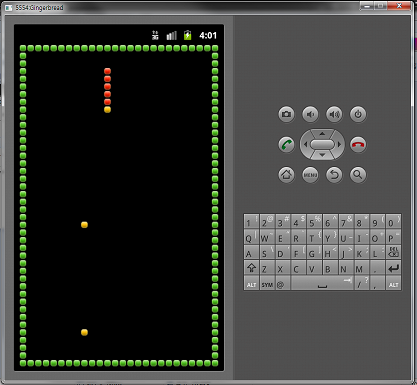This screenshot has height=385, width=417.
Task: Tap the number 0 key
Action: click(x=393, y=222)
